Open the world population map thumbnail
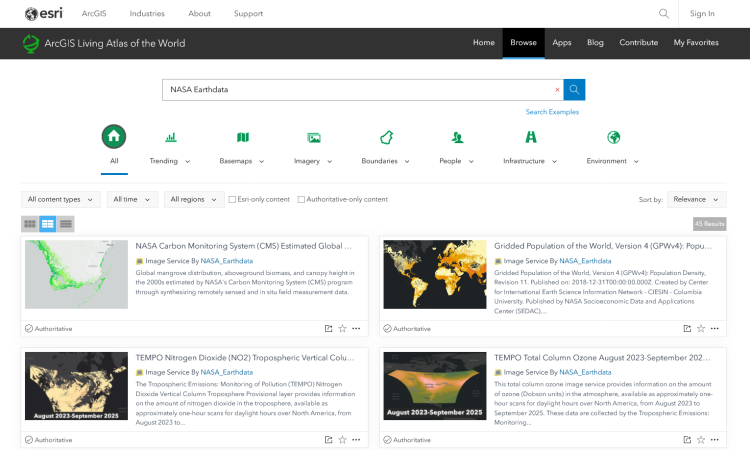Screen dimensions: 750x450 point(435,274)
